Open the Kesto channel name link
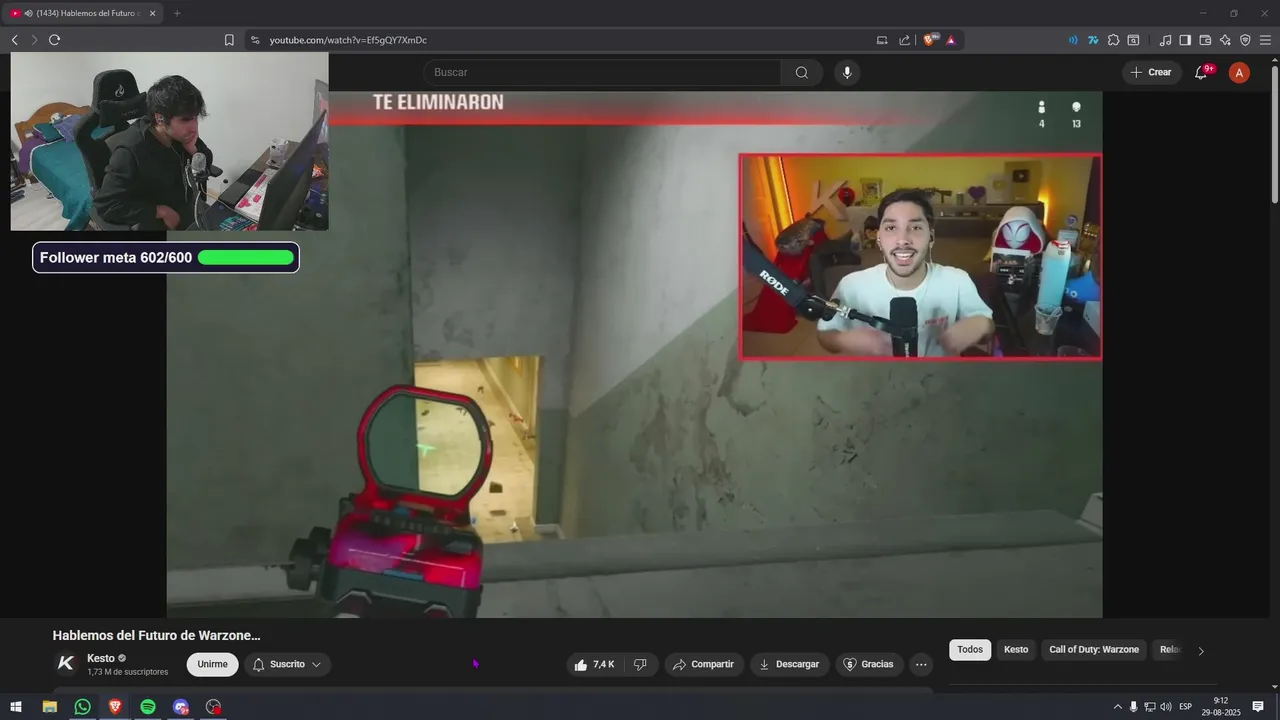Image resolution: width=1280 pixels, height=720 pixels. [x=101, y=658]
